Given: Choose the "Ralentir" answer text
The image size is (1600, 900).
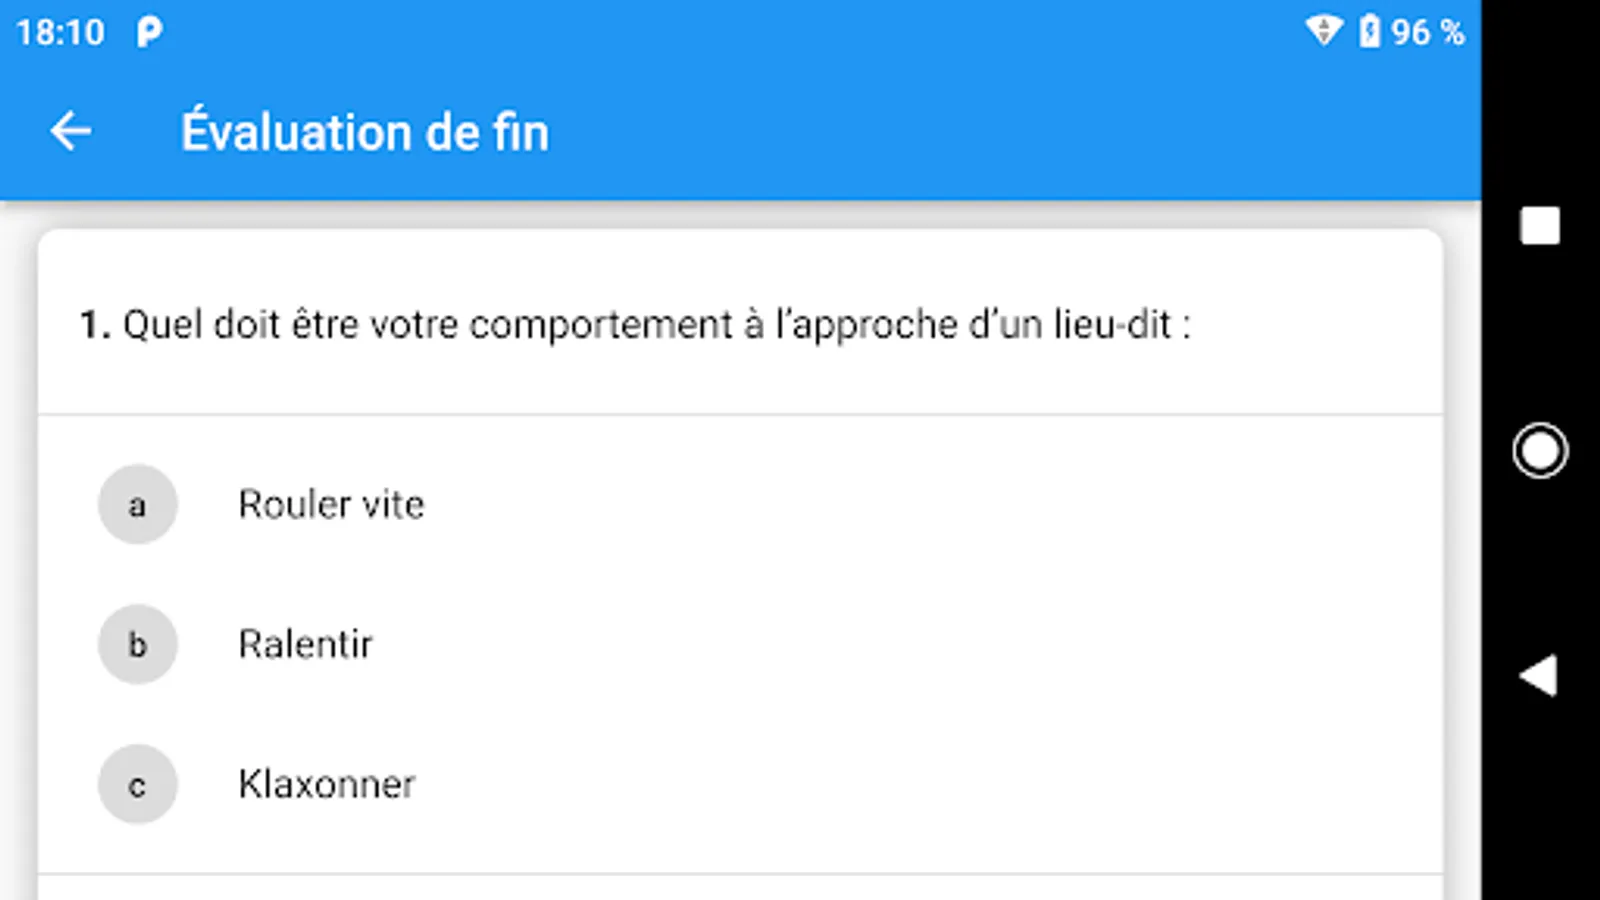Looking at the screenshot, I should tap(305, 644).
